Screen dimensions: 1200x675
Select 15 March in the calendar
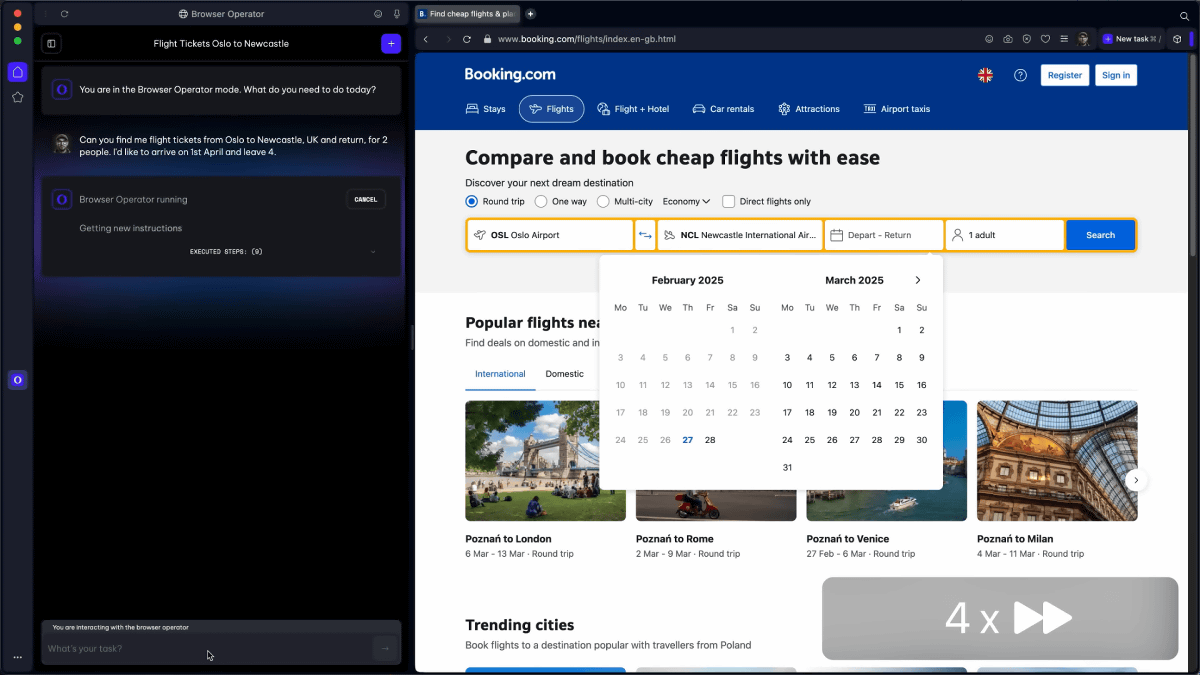899,385
